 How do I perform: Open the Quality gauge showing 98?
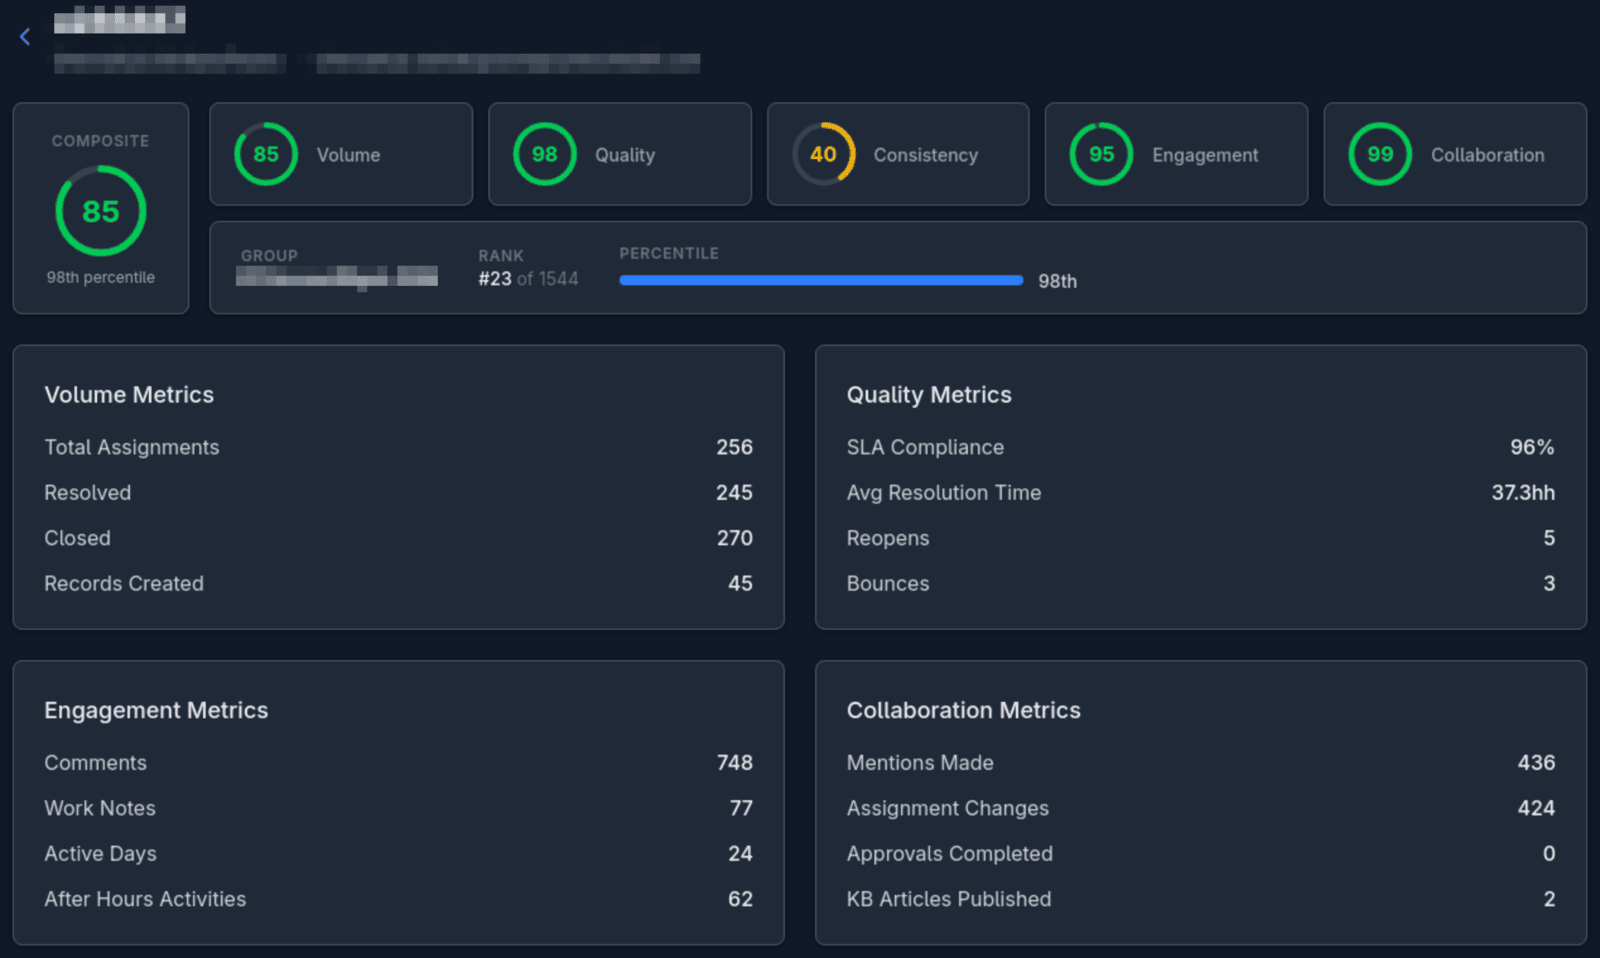pos(544,154)
